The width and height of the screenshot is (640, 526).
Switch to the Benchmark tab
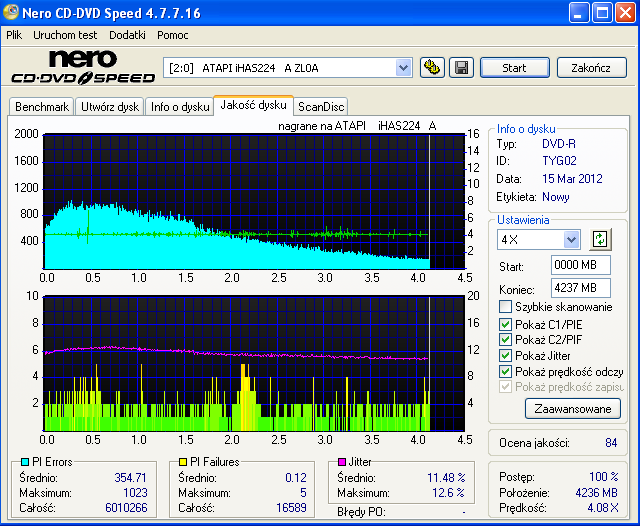(x=42, y=107)
